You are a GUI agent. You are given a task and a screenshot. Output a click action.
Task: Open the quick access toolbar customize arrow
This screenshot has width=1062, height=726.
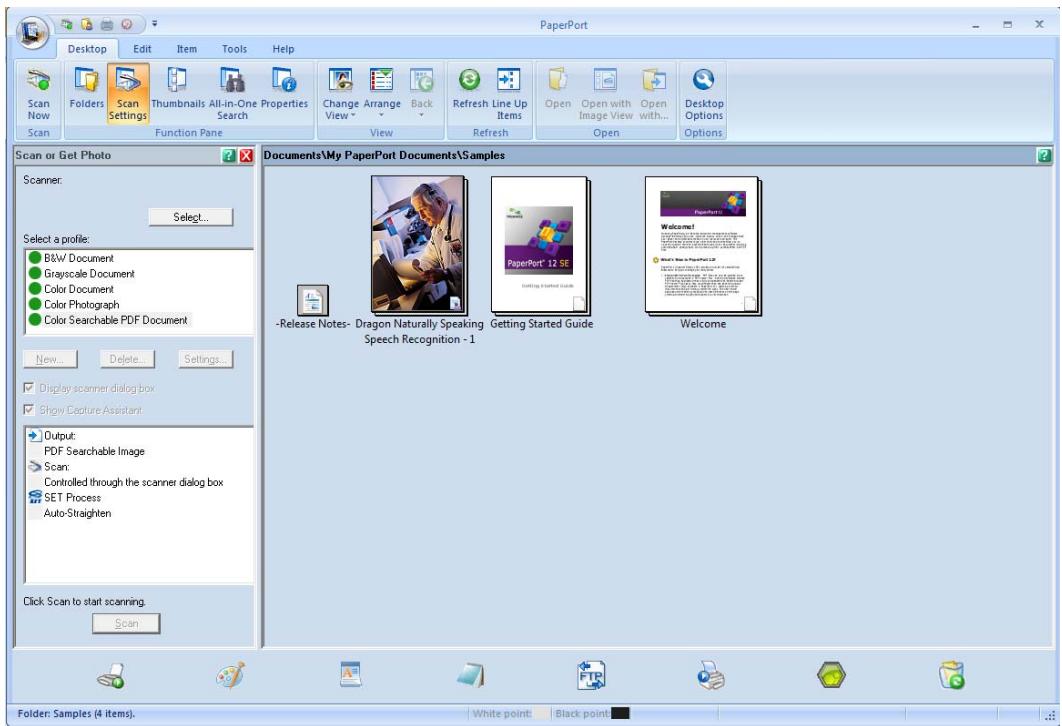(154, 24)
